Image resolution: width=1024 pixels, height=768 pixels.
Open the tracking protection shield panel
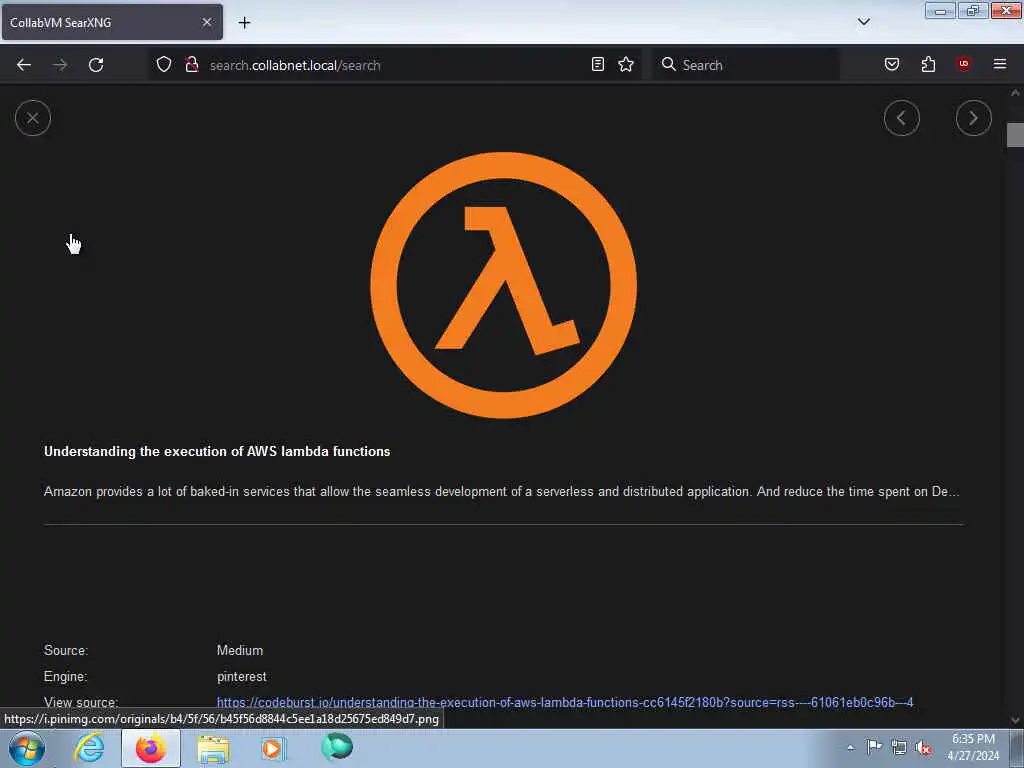point(164,65)
